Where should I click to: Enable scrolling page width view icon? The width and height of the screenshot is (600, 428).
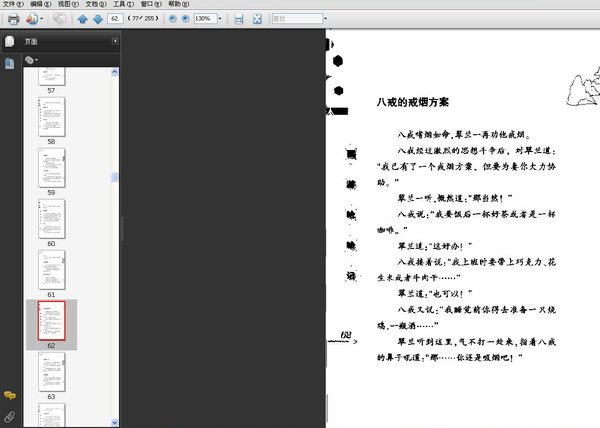pyautogui.click(x=239, y=19)
